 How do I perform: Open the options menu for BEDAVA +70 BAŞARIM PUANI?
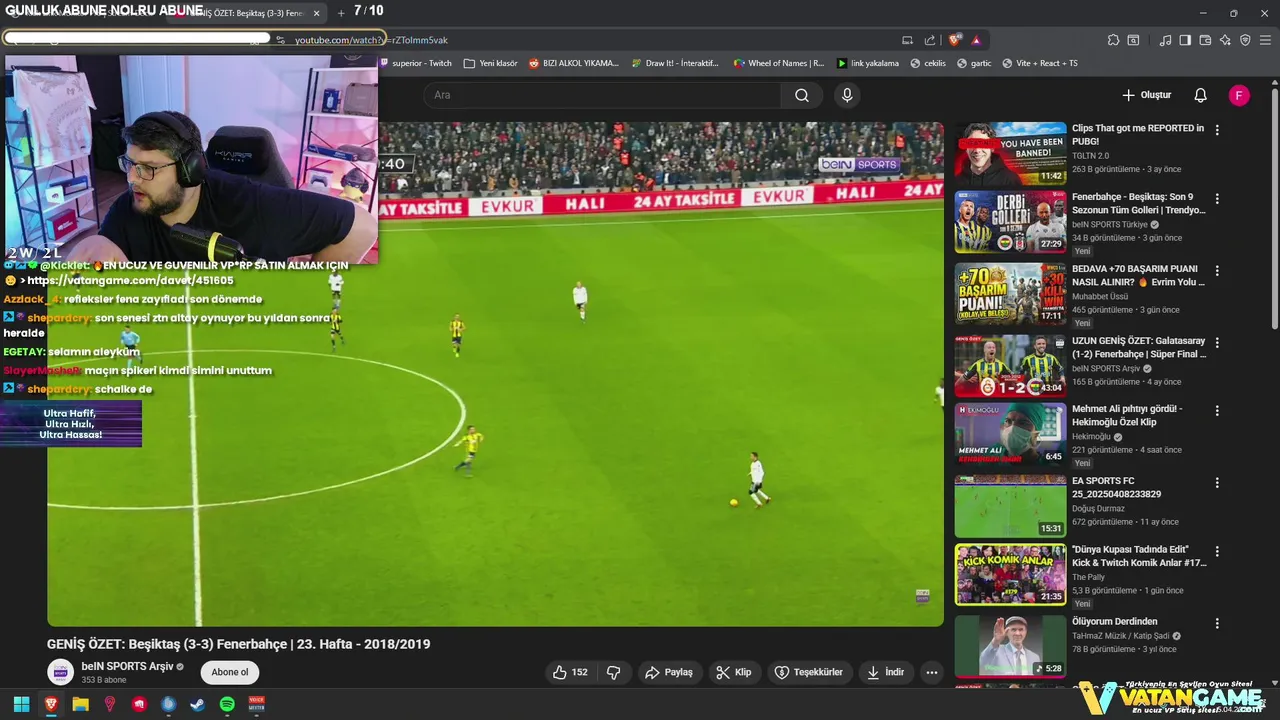1217,270
